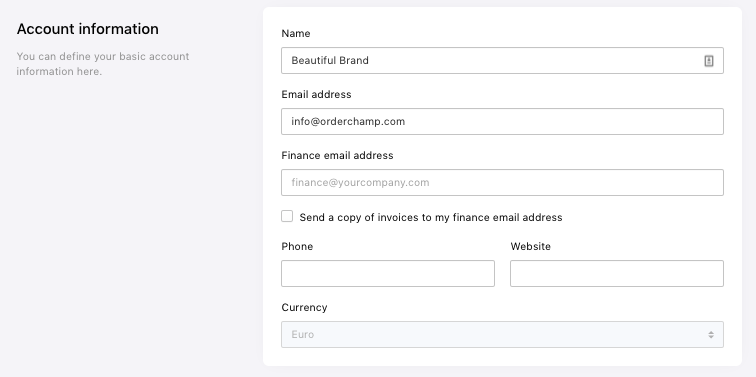Click the 'Website' field label
Image resolution: width=756 pixels, height=377 pixels.
(530, 246)
